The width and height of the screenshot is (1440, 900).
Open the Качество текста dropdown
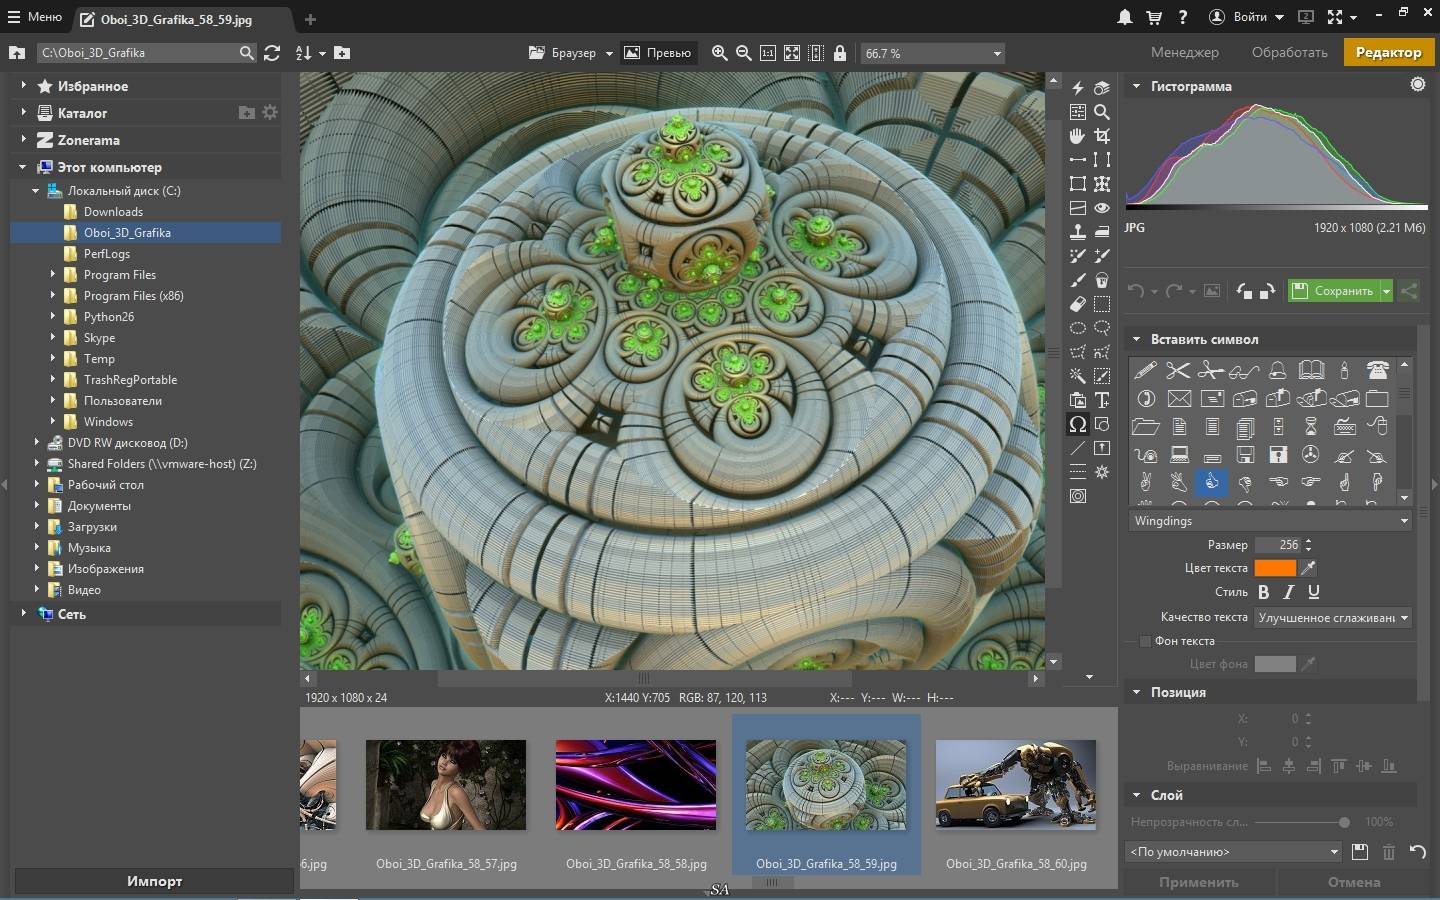click(x=1333, y=618)
